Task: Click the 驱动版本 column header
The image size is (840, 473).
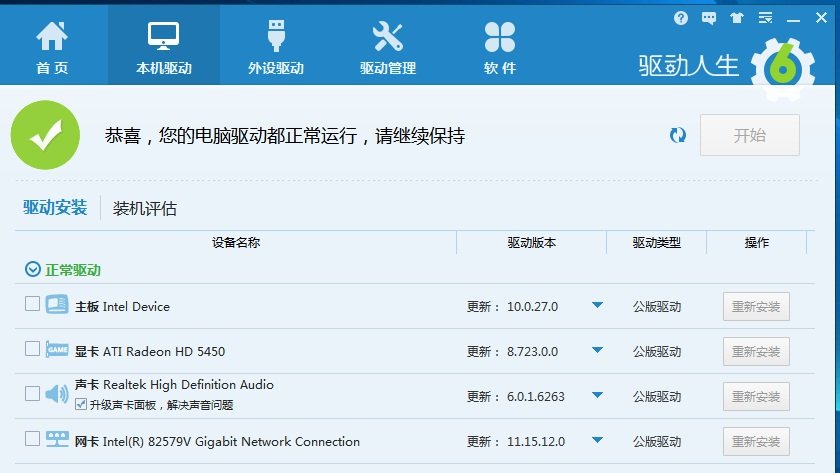Action: click(531, 243)
